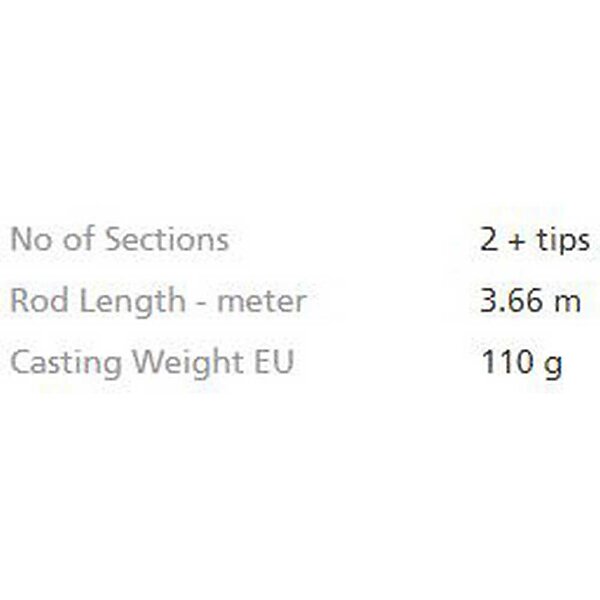Click the "m" unit after 3.66
The image size is (600, 600).
tap(567, 301)
